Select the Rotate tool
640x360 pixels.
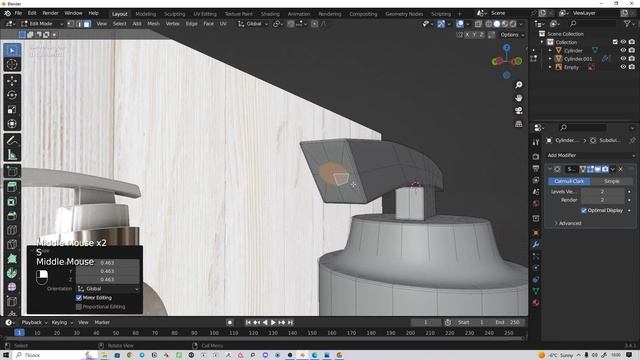[x=12, y=95]
